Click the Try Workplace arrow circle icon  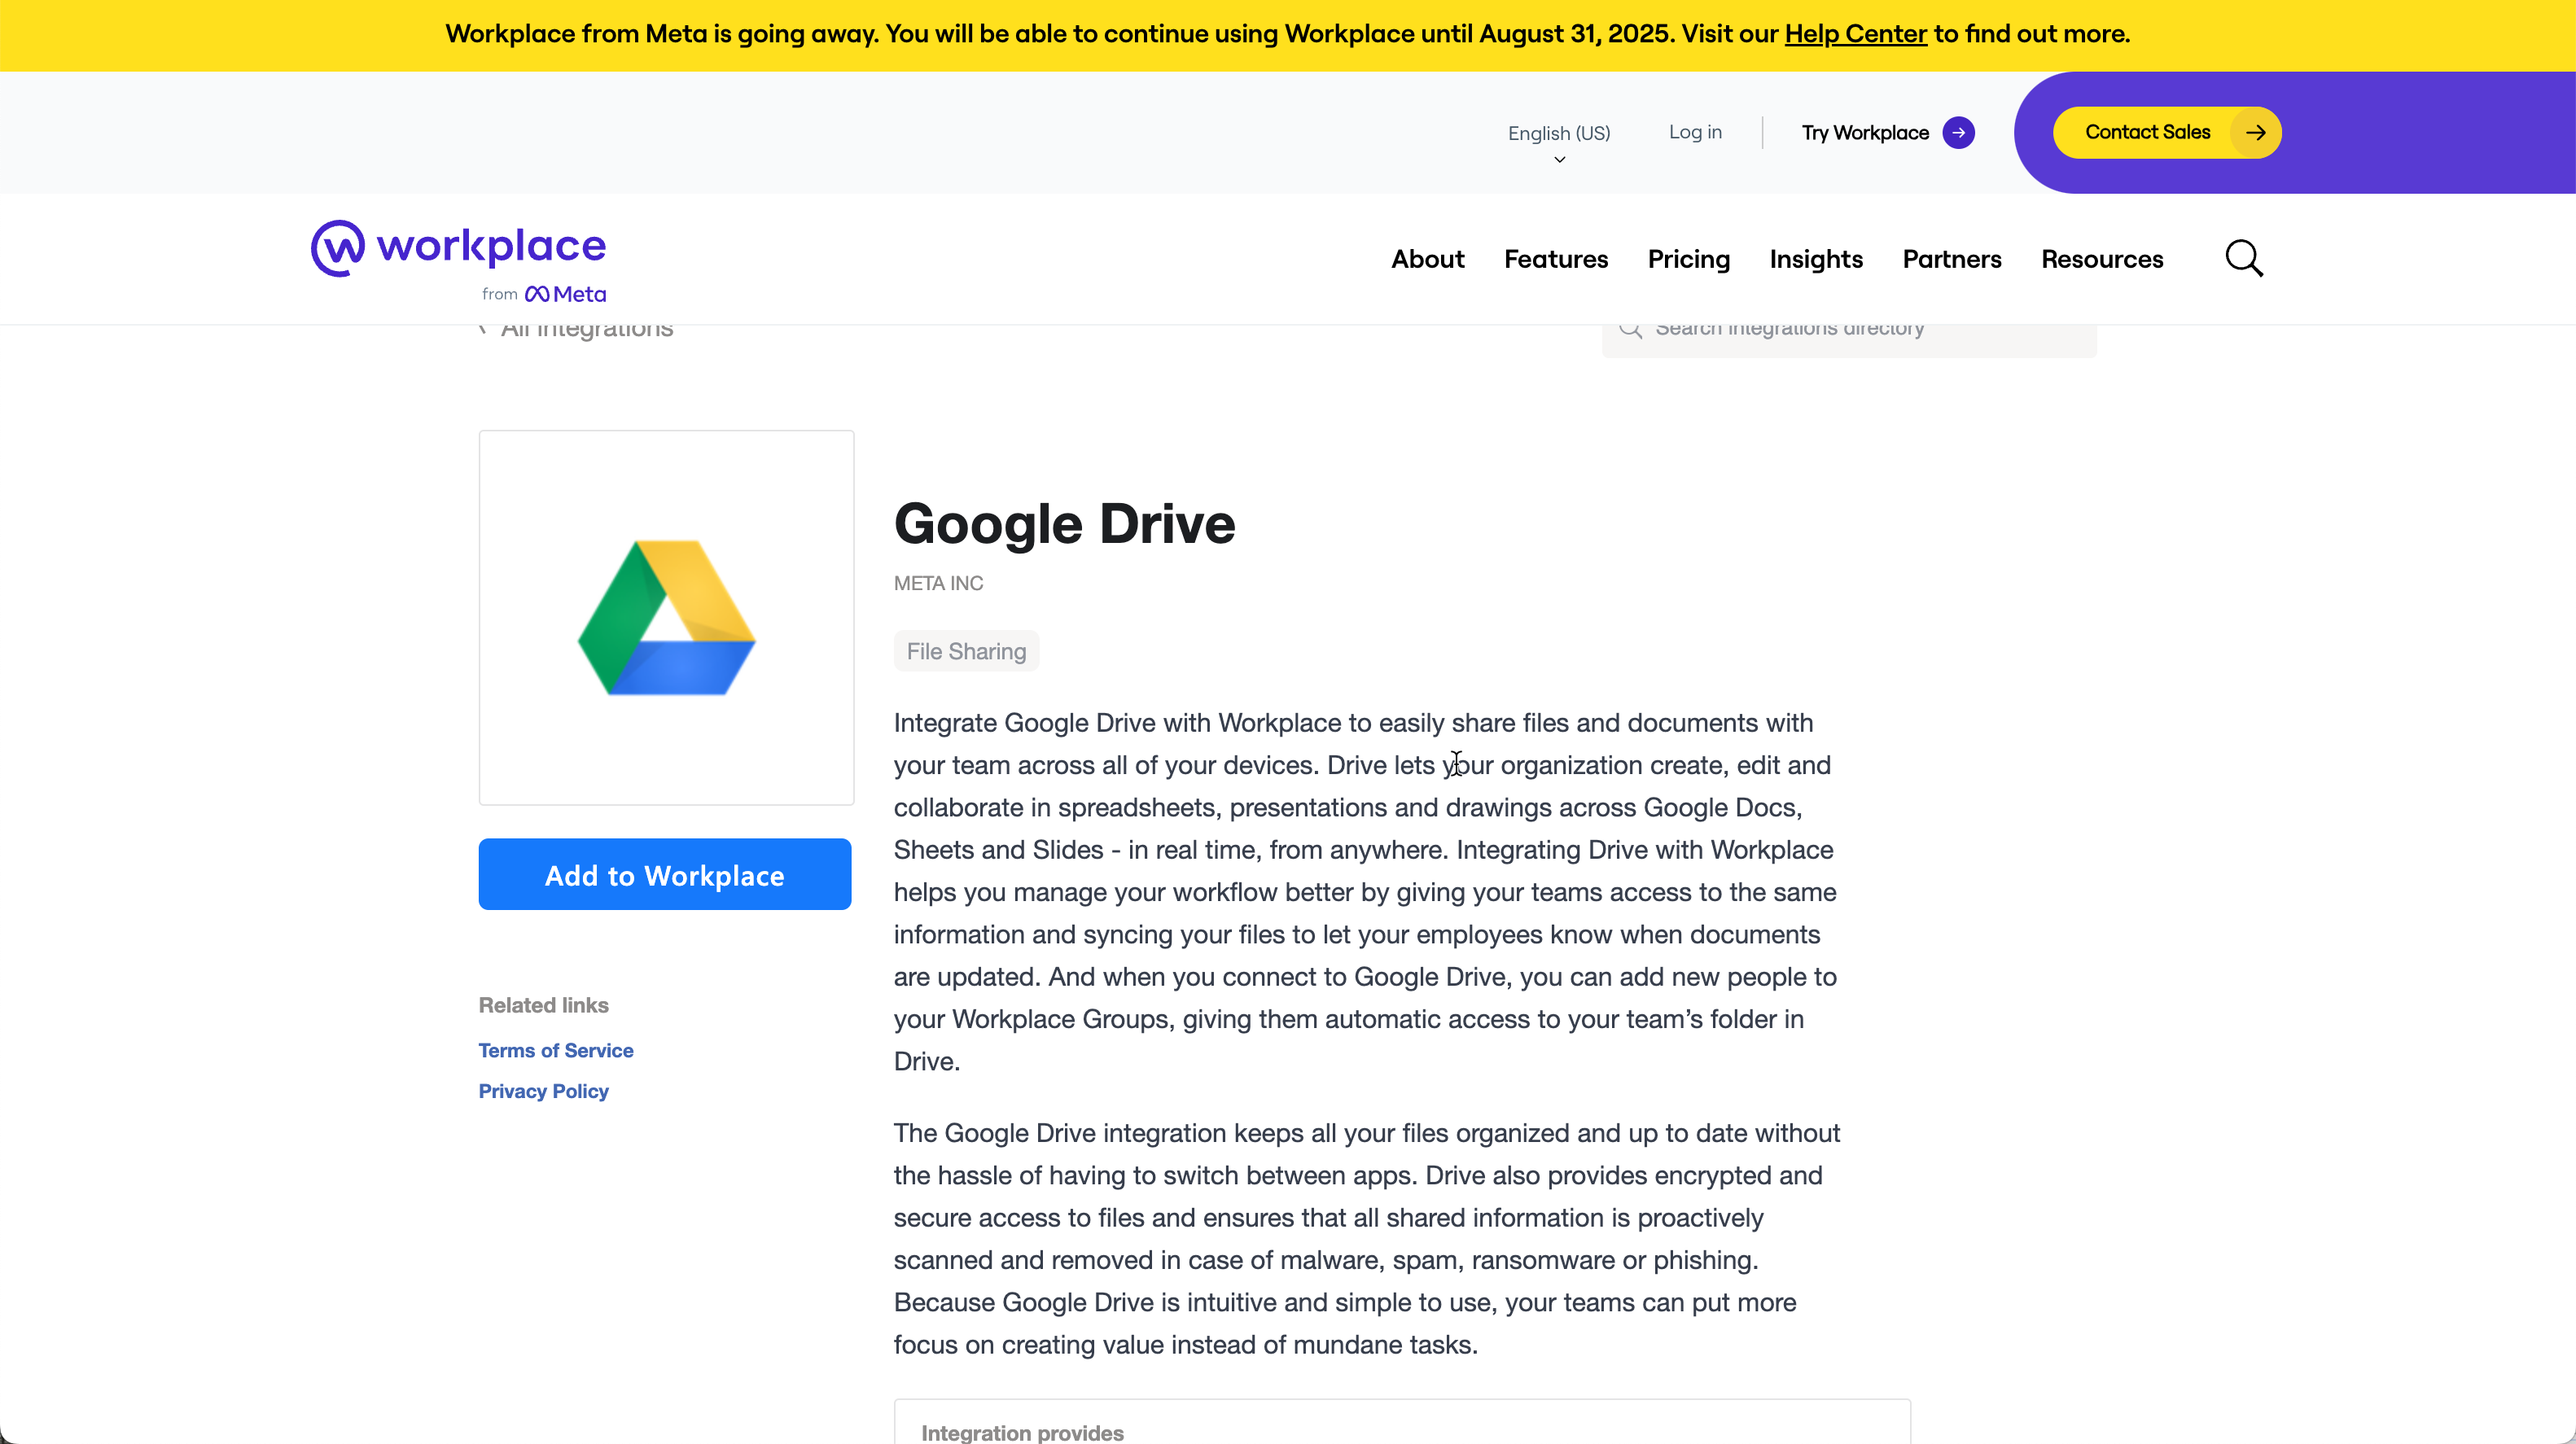1958,132
